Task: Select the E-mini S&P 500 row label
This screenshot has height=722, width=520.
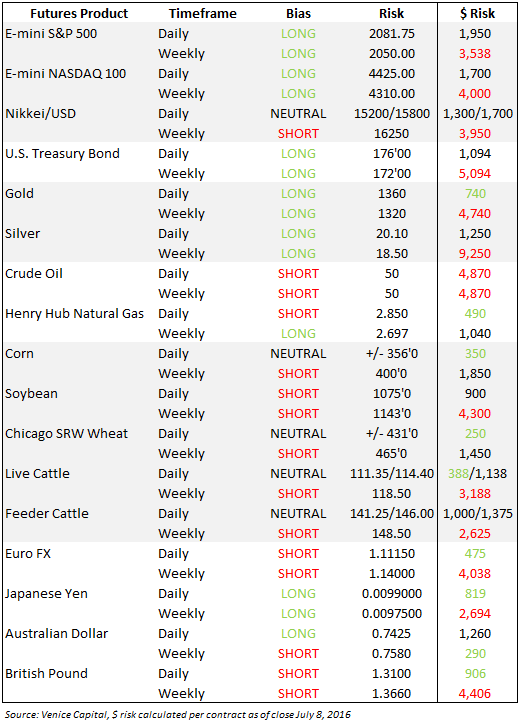Action: 51,34
